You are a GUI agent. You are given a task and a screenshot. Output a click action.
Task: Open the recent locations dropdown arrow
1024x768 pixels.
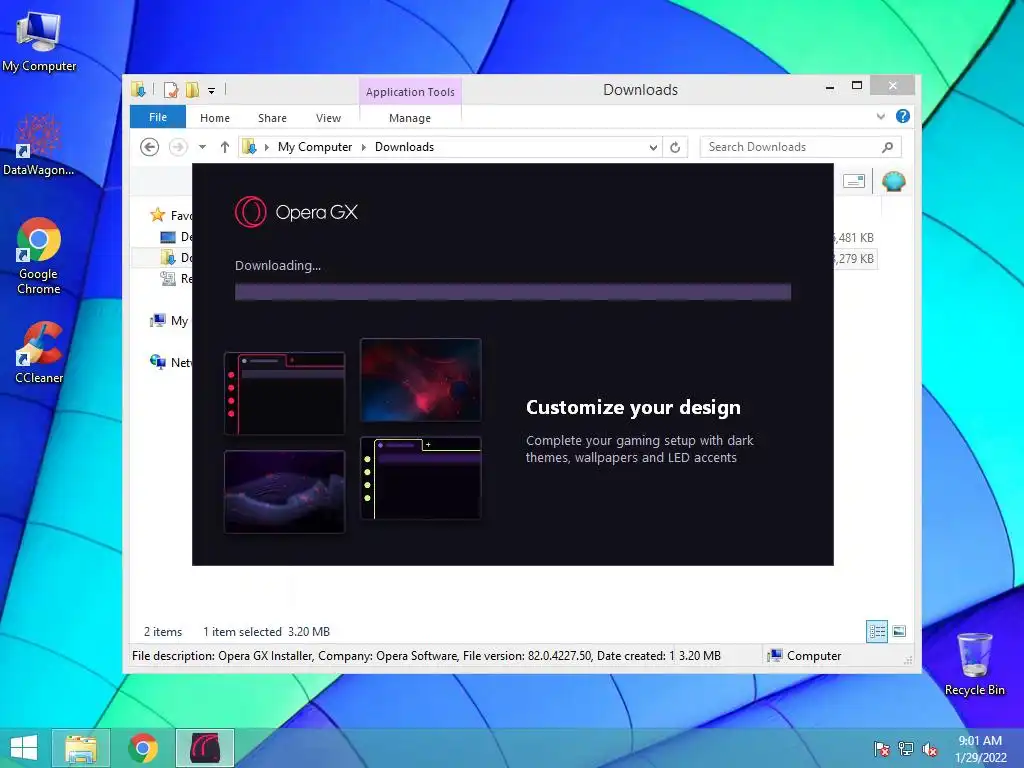[202, 147]
